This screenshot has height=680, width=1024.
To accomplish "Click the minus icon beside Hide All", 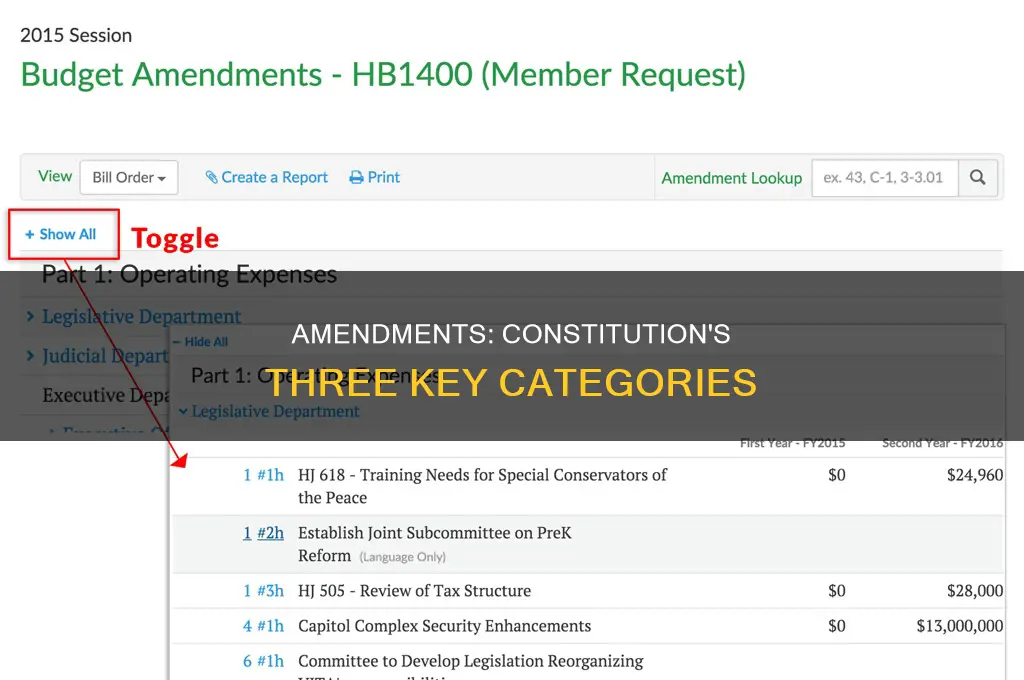I will (x=177, y=341).
